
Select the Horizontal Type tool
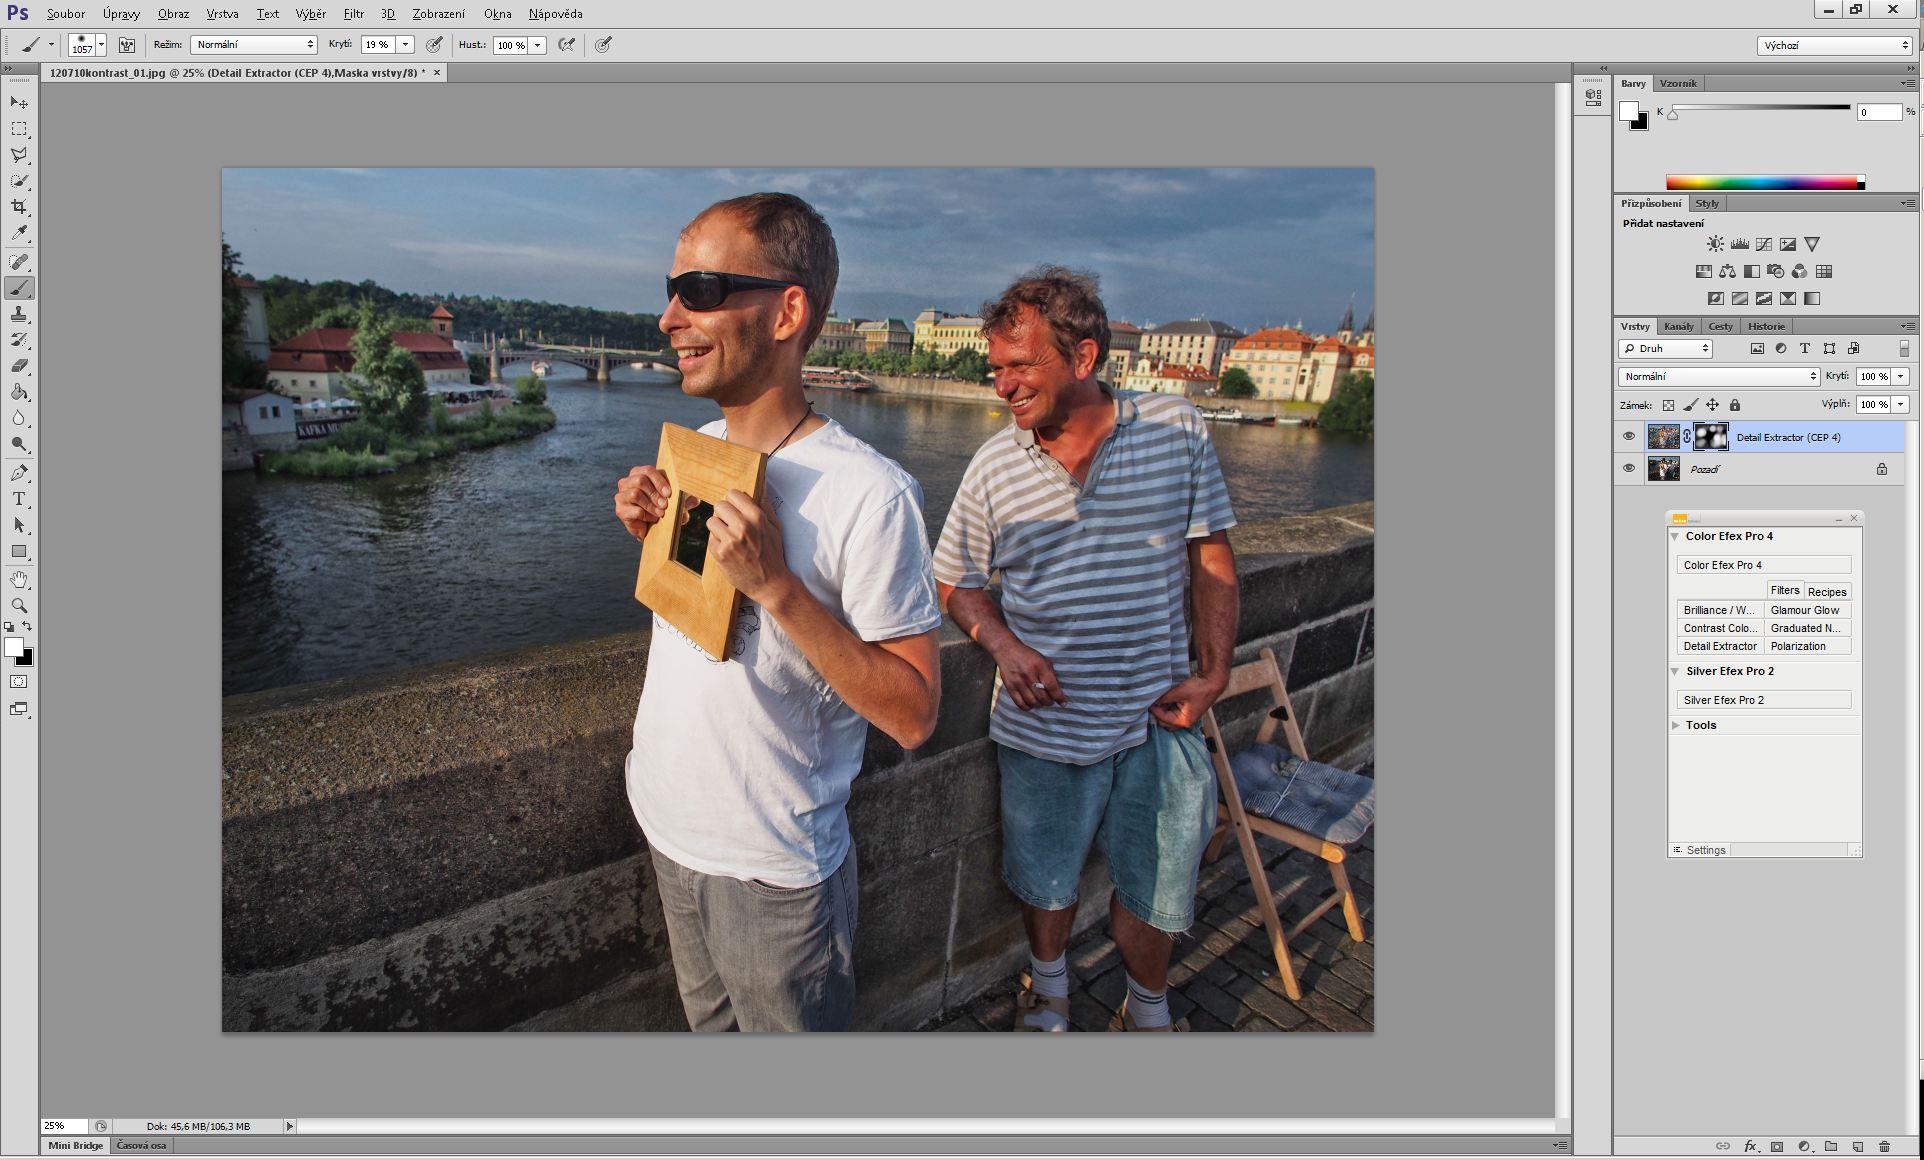19,499
